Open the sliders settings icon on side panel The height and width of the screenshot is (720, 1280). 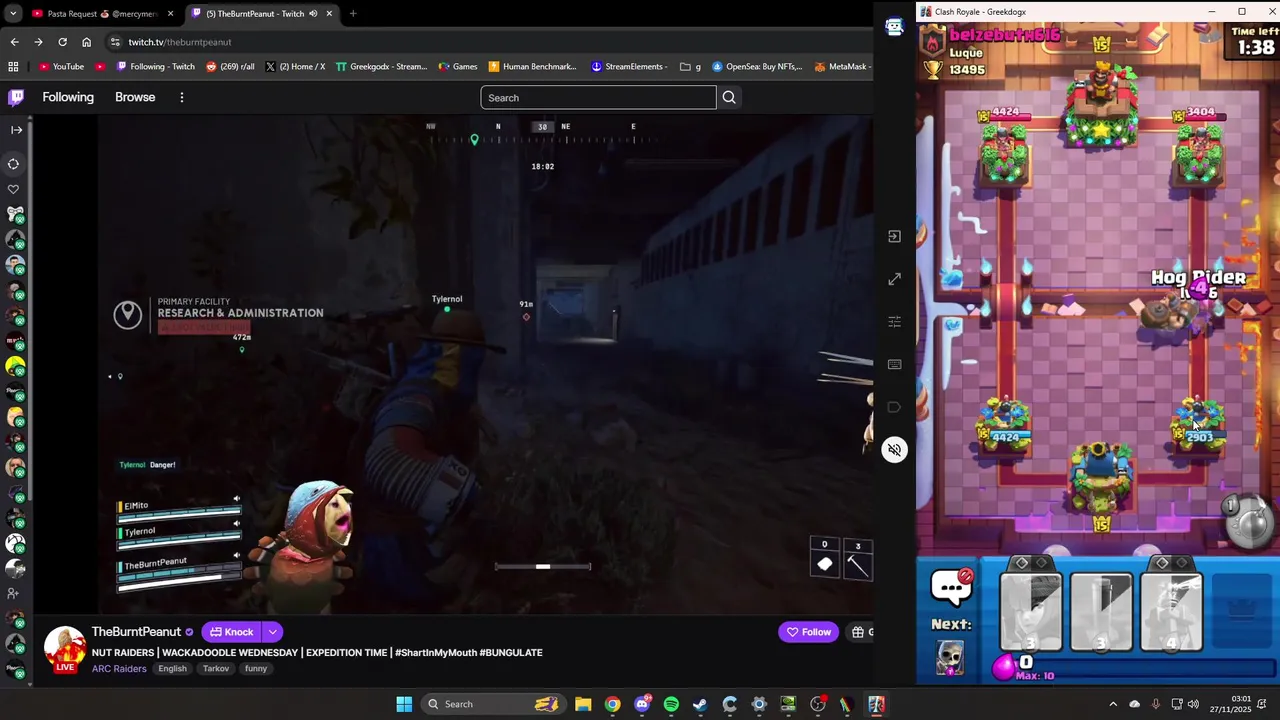tap(894, 322)
